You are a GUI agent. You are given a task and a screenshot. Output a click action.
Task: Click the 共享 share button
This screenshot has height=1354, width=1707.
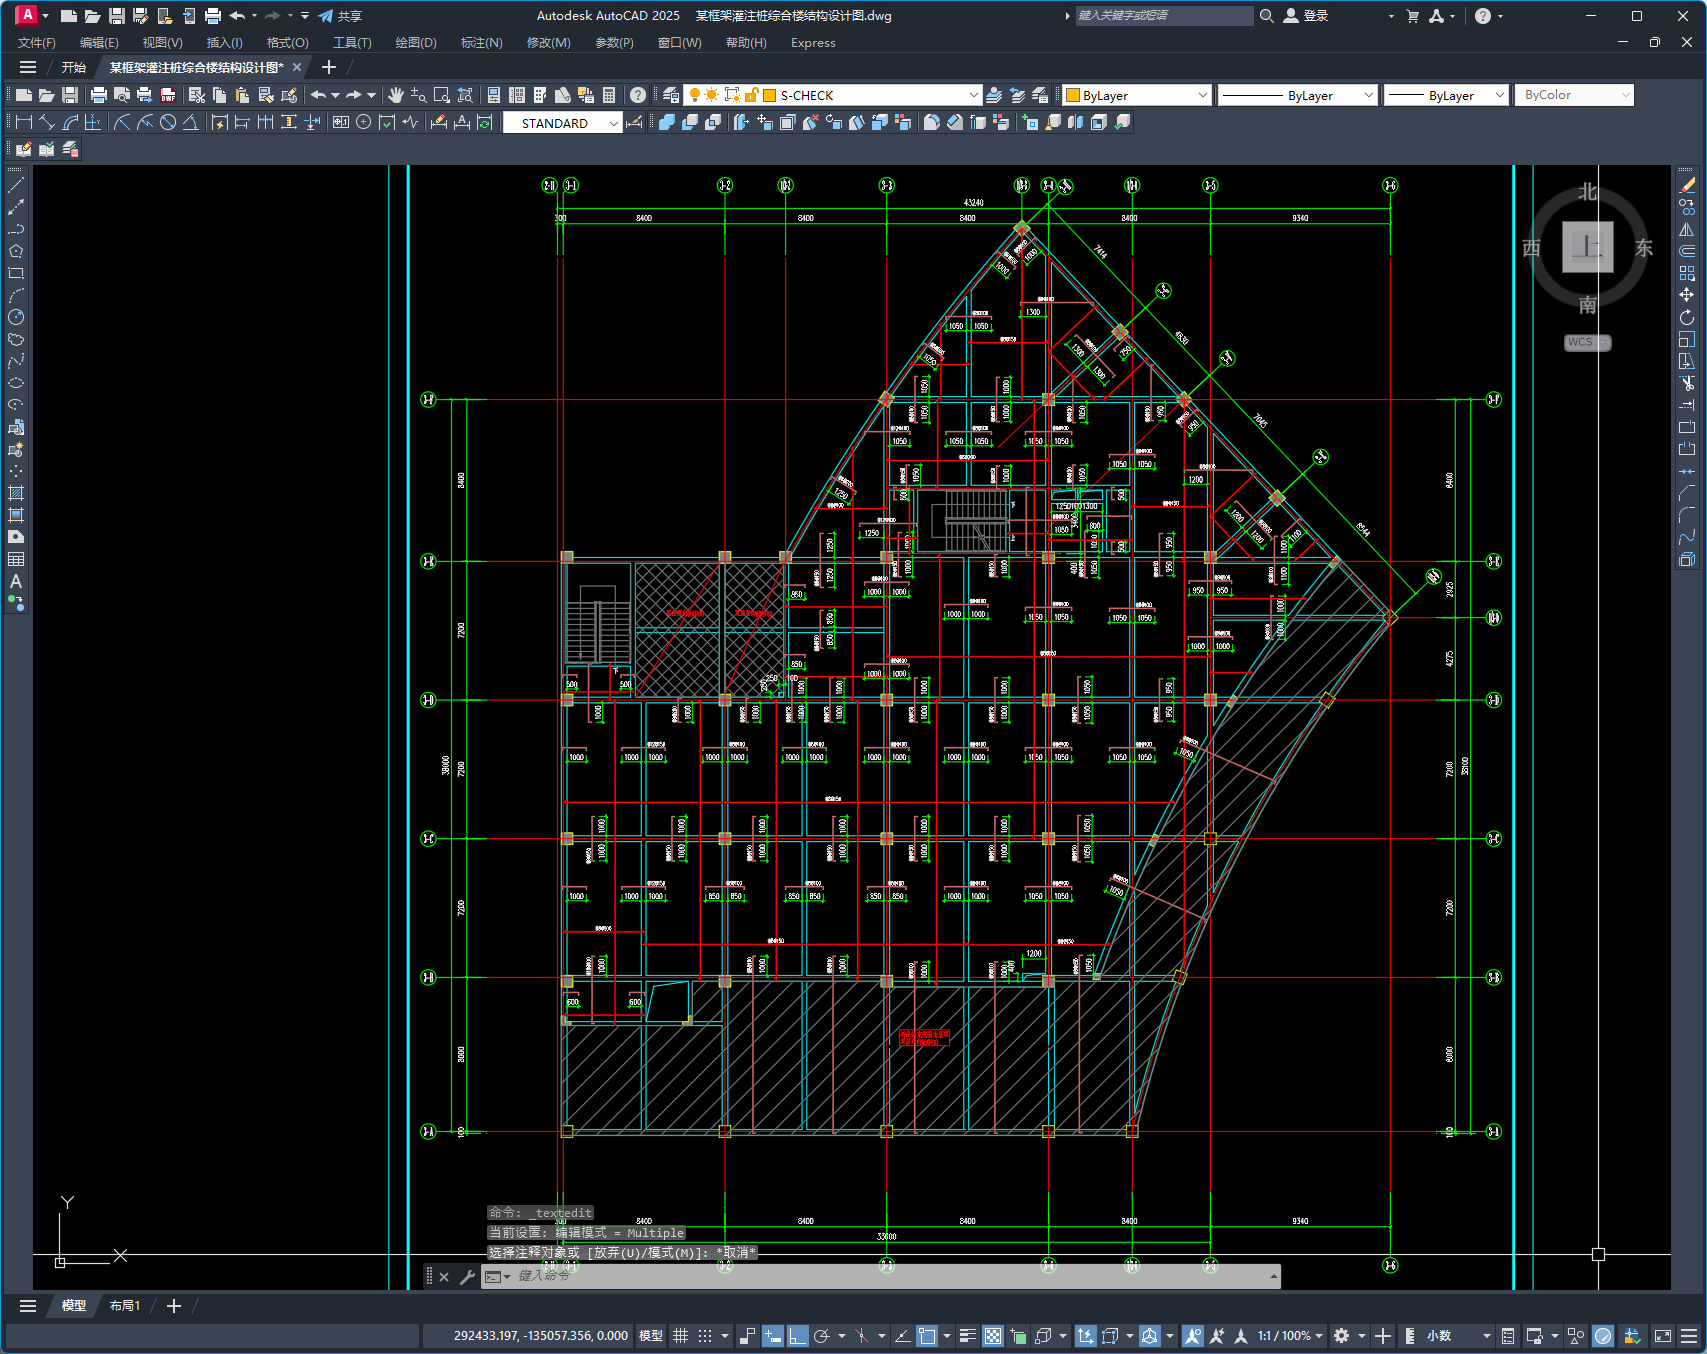pos(340,16)
